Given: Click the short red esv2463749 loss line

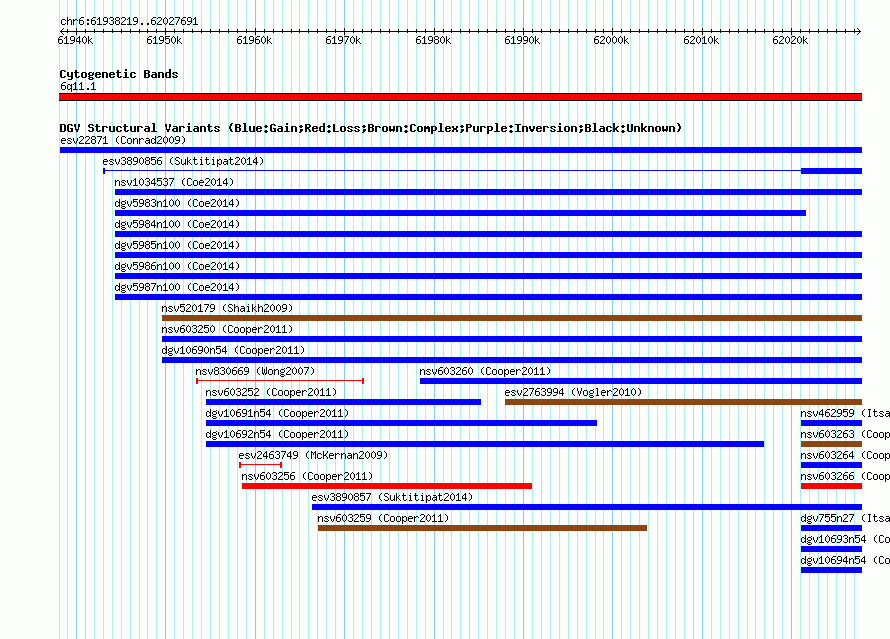Looking at the screenshot, I should [x=261, y=465].
